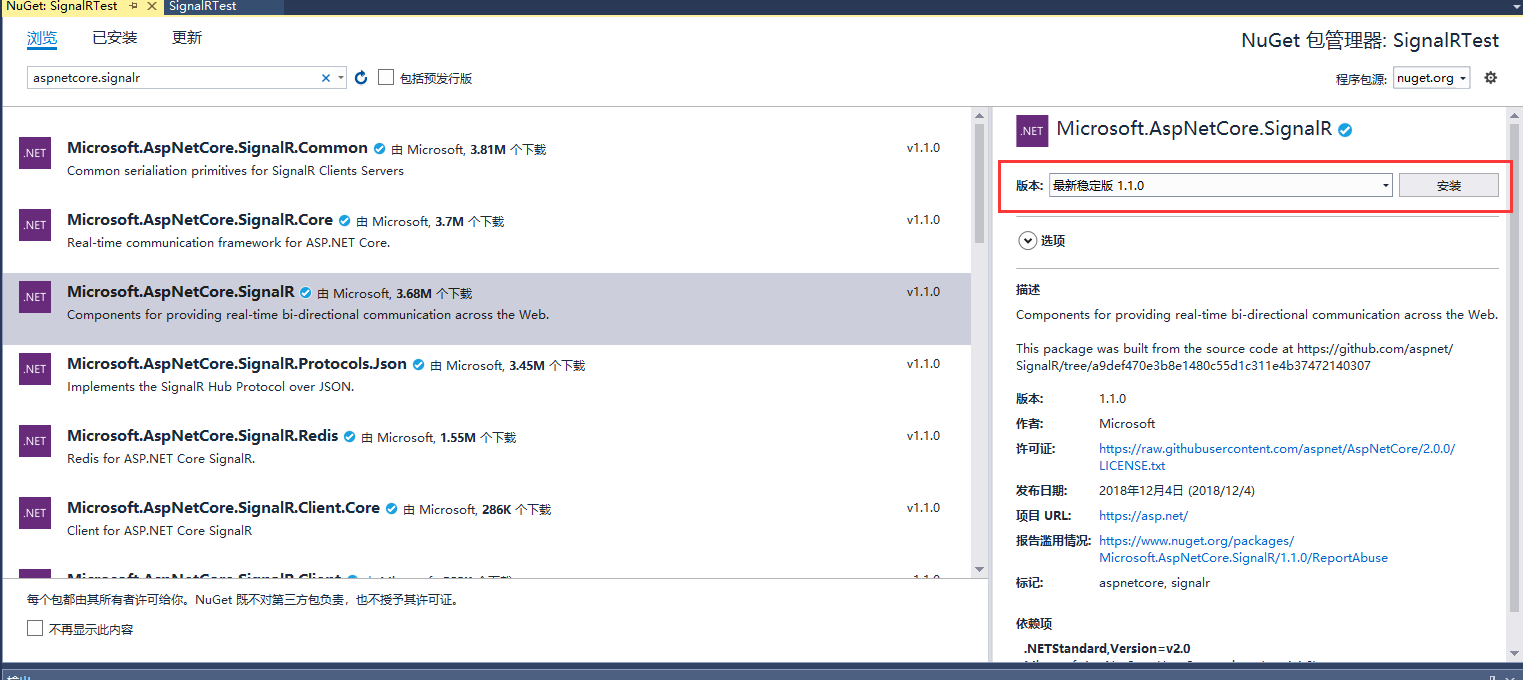Click the SignalR.Redis .NET package icon
This screenshot has width=1523, height=680.
point(35,441)
